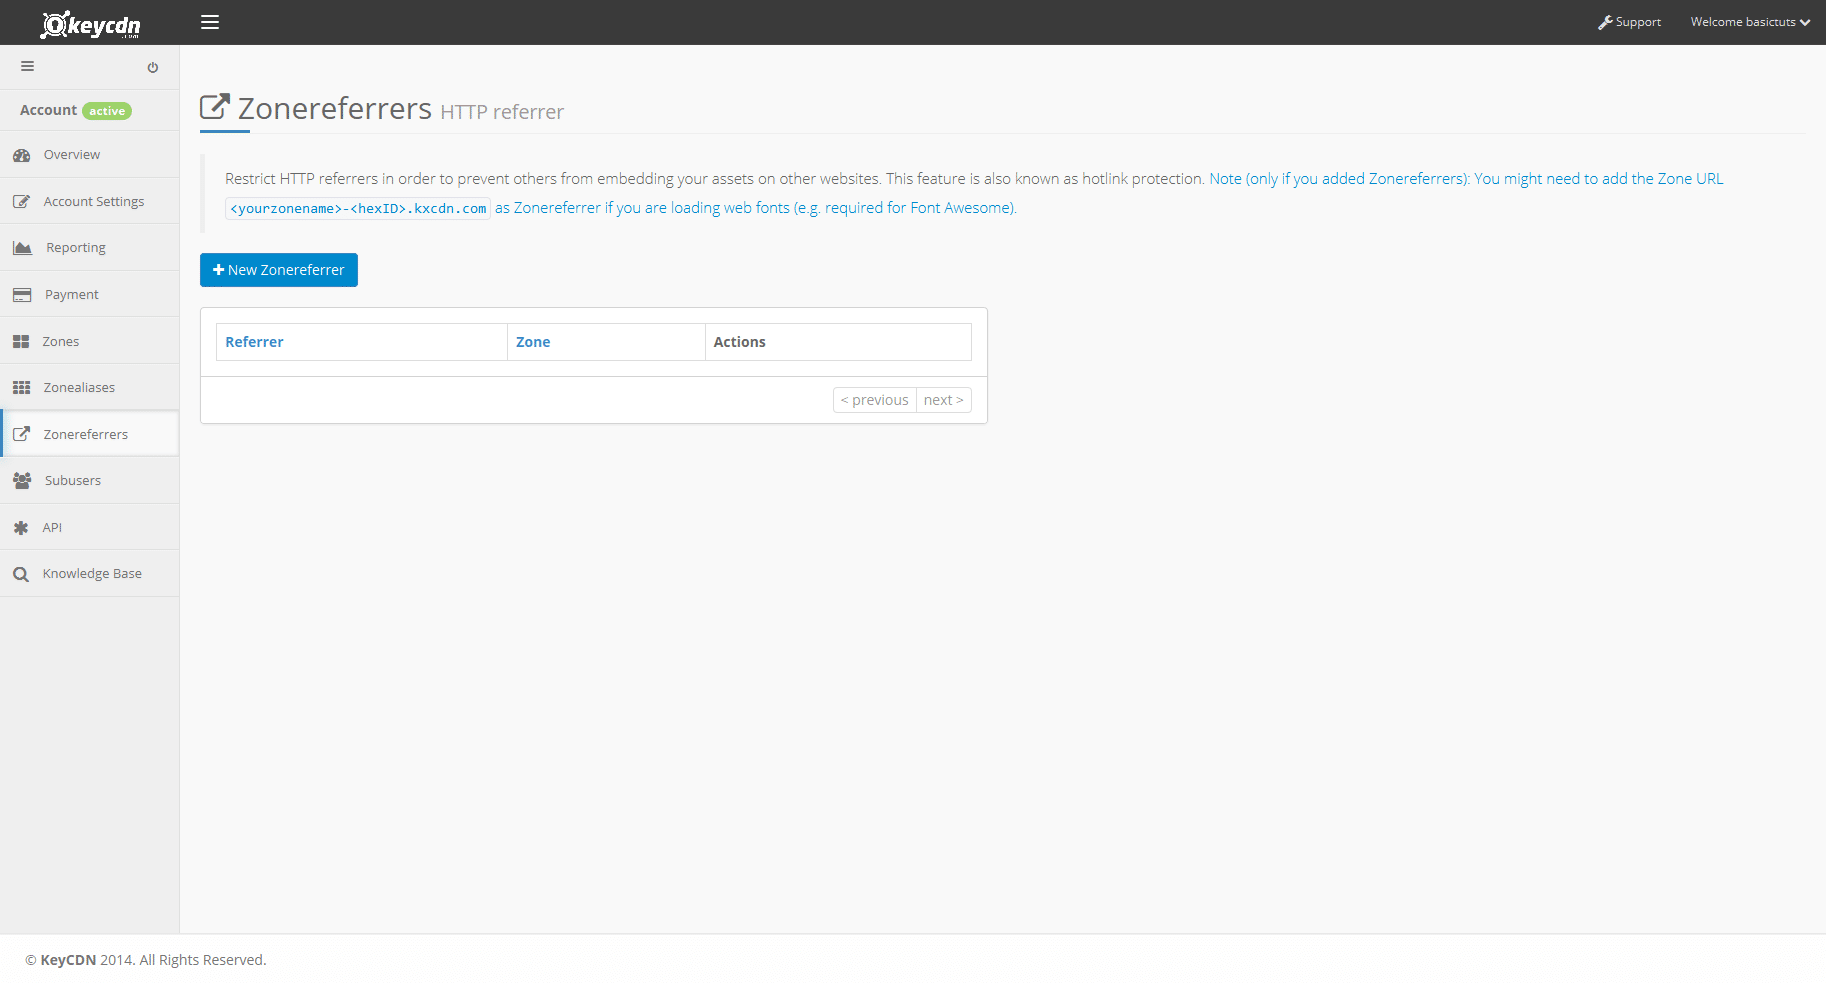Click the Support link
This screenshot has width=1826, height=983.
tap(1629, 22)
